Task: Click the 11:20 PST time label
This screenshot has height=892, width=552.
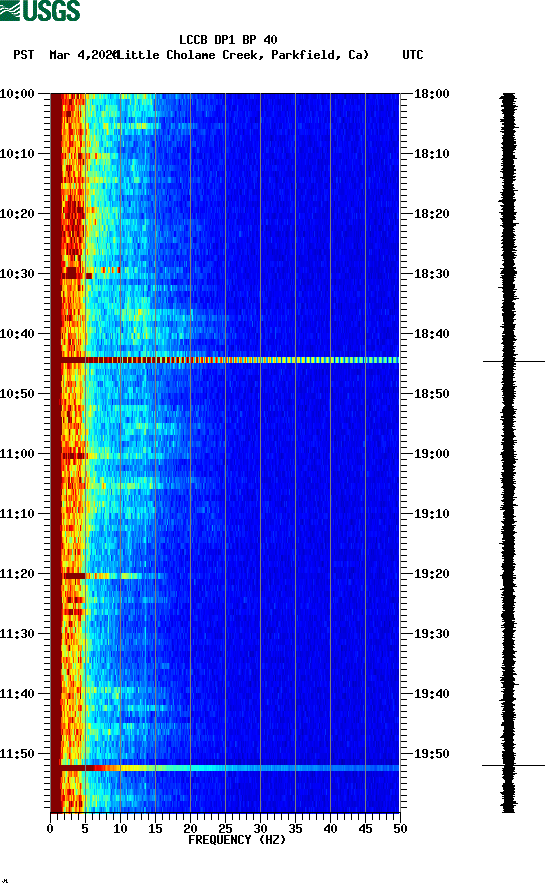Action: (x=17, y=574)
